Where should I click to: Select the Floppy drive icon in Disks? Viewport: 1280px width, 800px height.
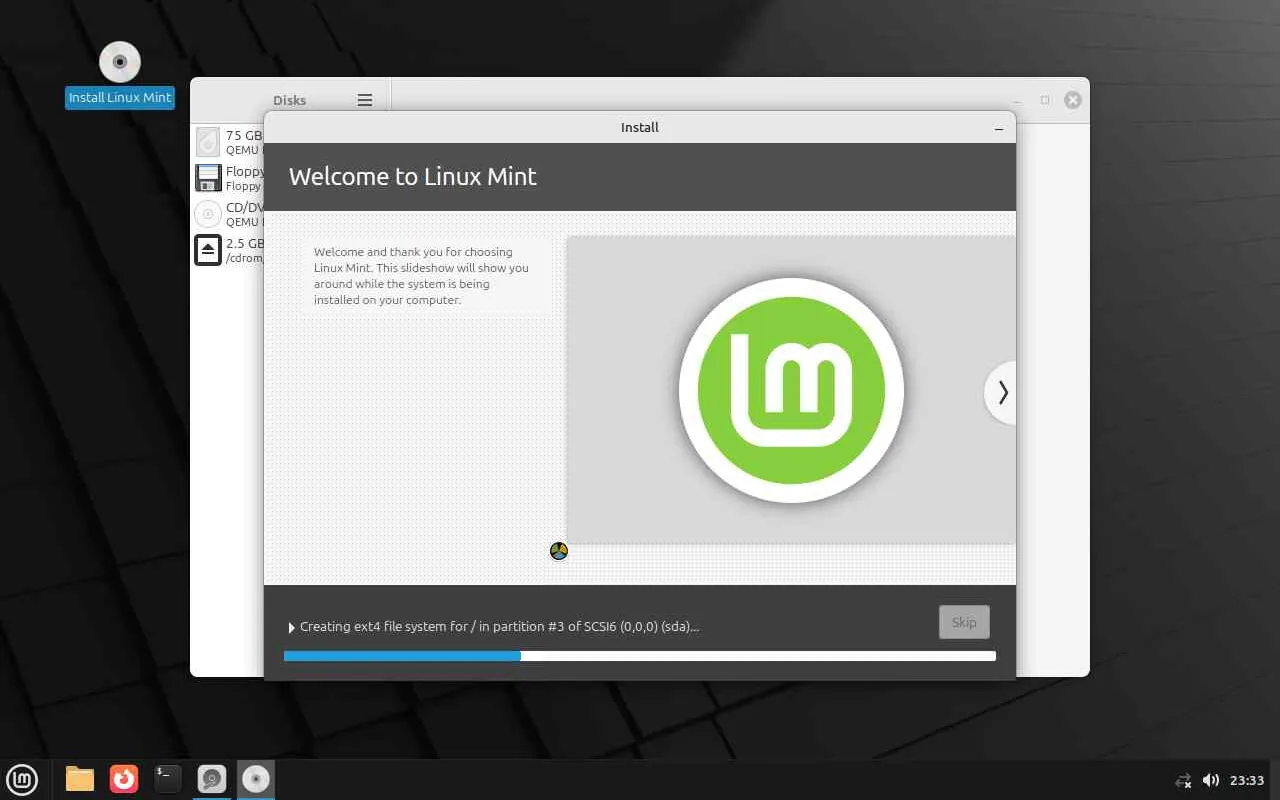208,178
